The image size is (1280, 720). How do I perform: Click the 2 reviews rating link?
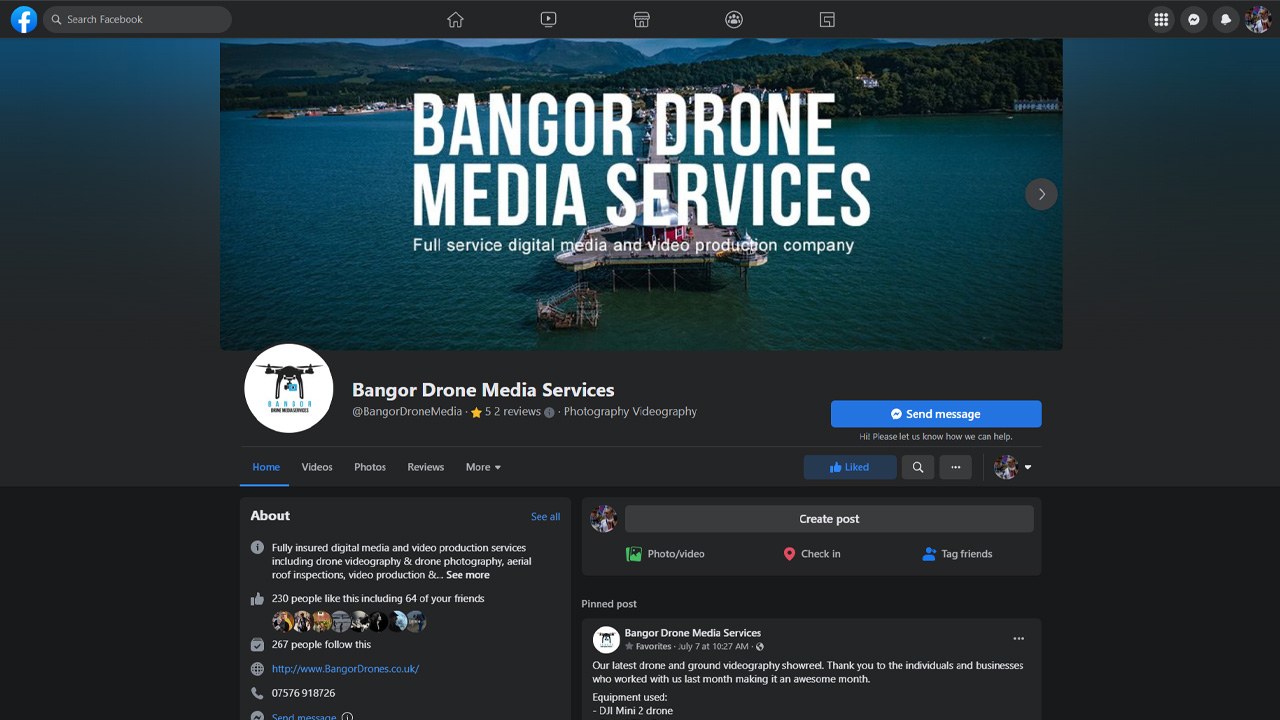(x=517, y=412)
